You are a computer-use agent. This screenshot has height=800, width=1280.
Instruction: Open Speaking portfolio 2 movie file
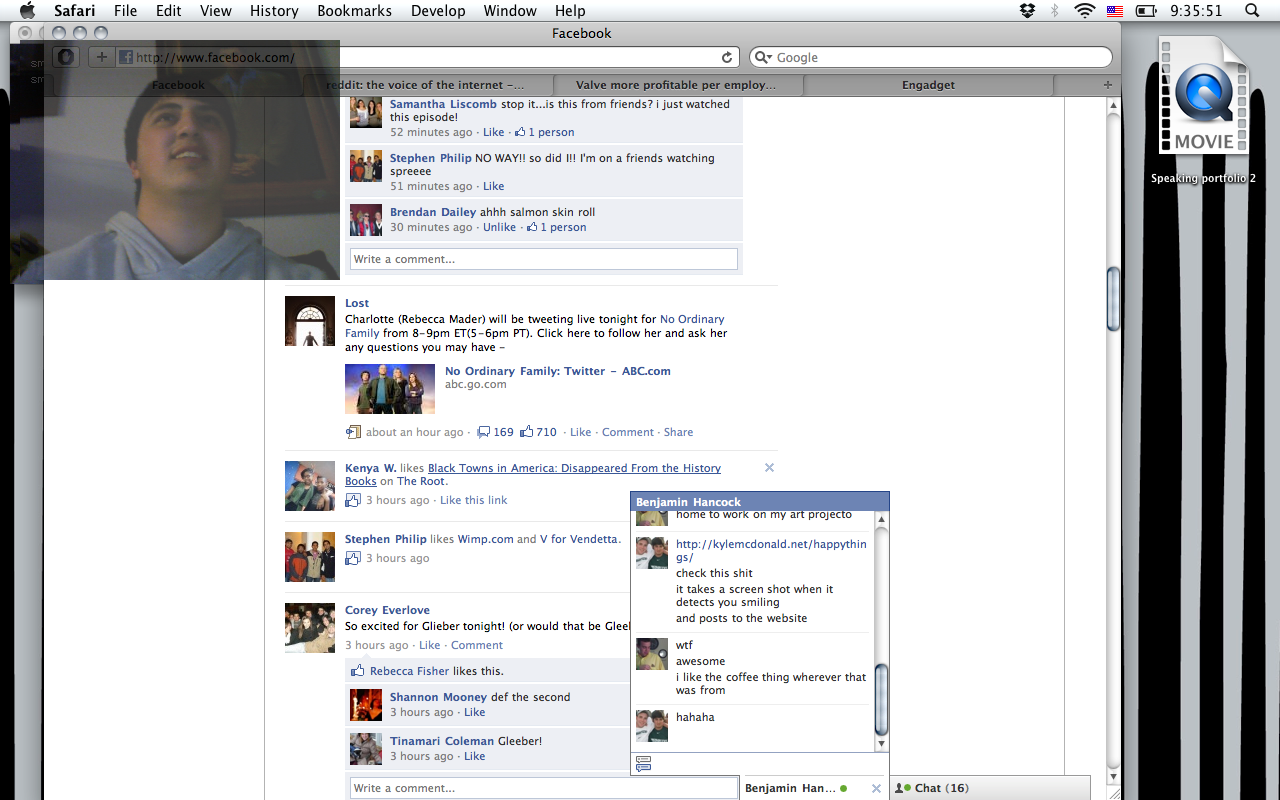[1203, 100]
